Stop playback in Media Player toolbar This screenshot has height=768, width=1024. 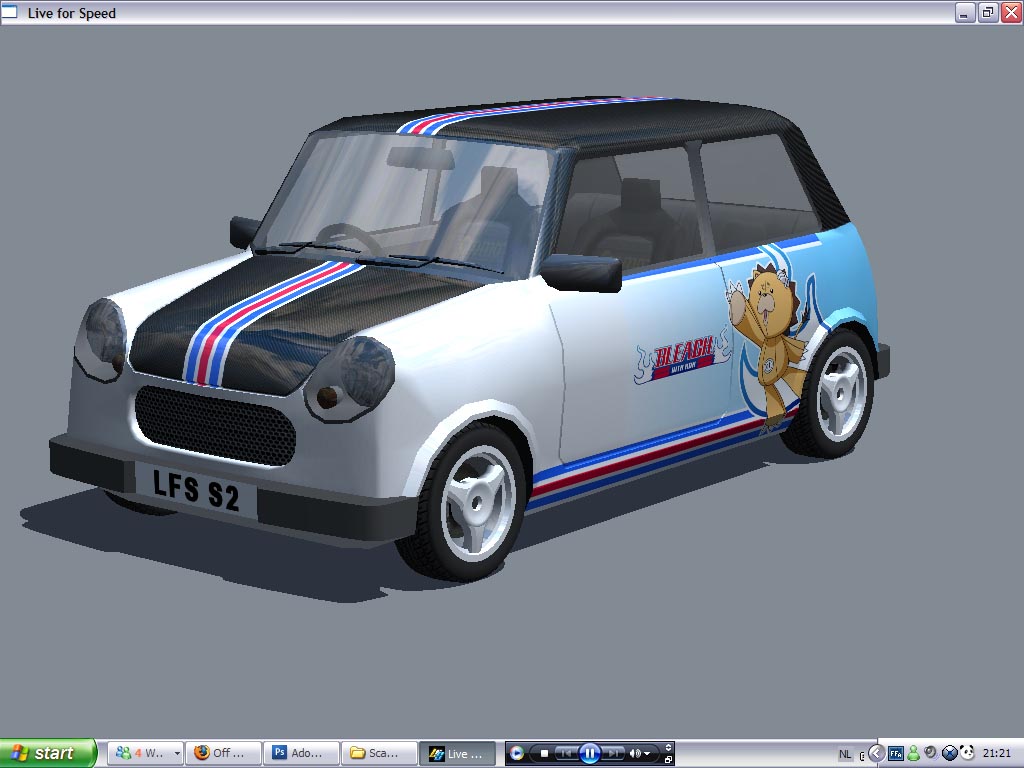tap(544, 754)
